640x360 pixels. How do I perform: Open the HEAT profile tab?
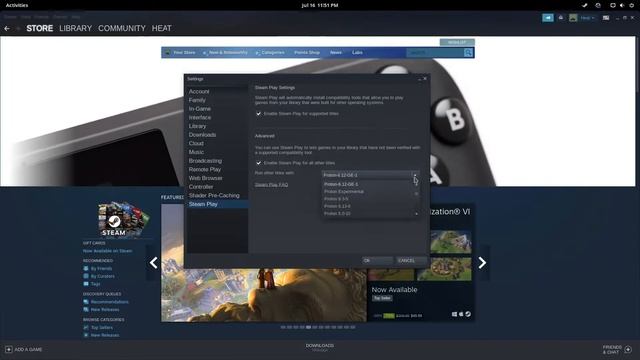point(162,29)
